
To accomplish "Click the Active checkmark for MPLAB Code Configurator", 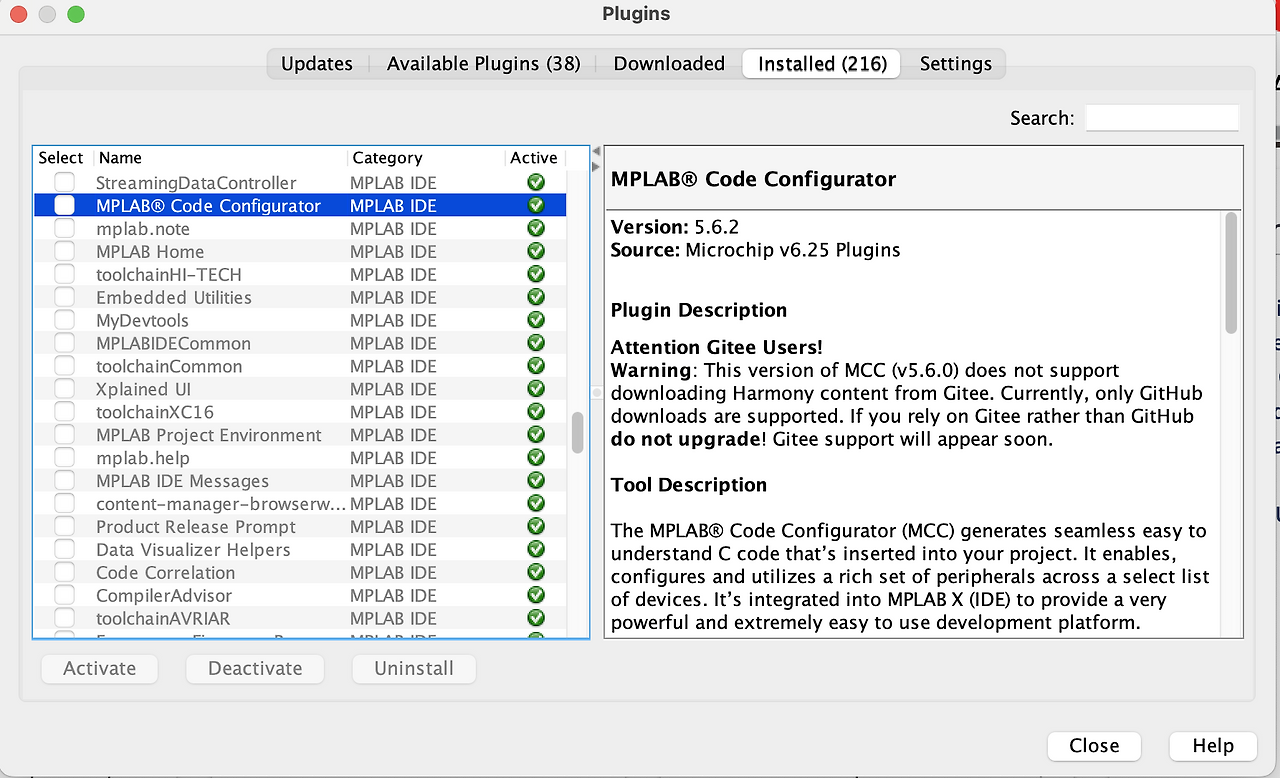I will [x=536, y=205].
